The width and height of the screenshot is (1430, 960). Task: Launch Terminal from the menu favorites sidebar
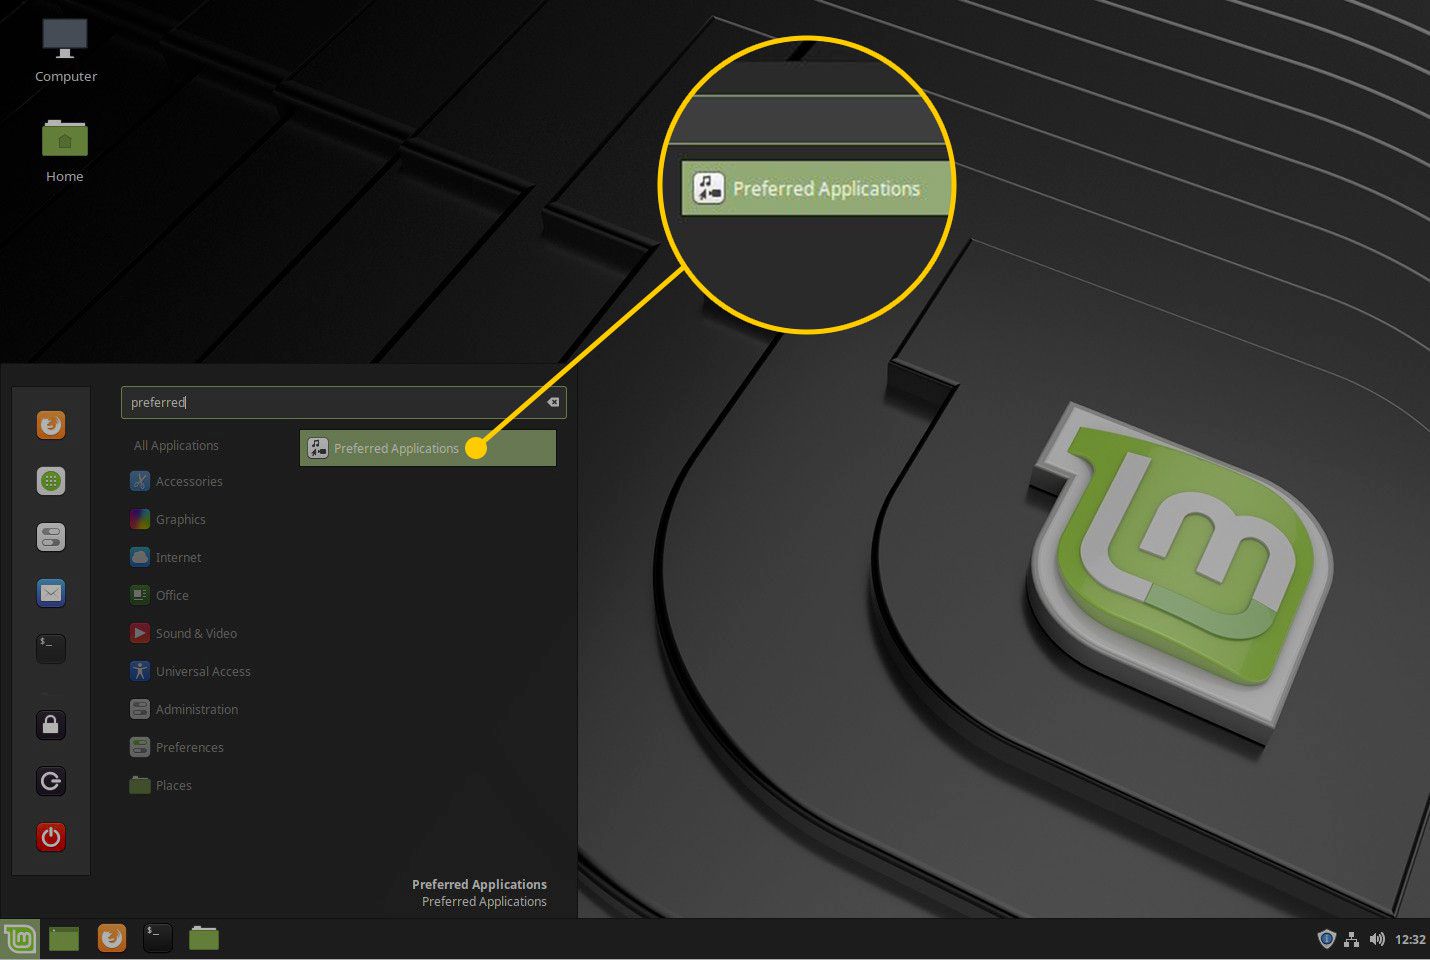click(x=51, y=649)
